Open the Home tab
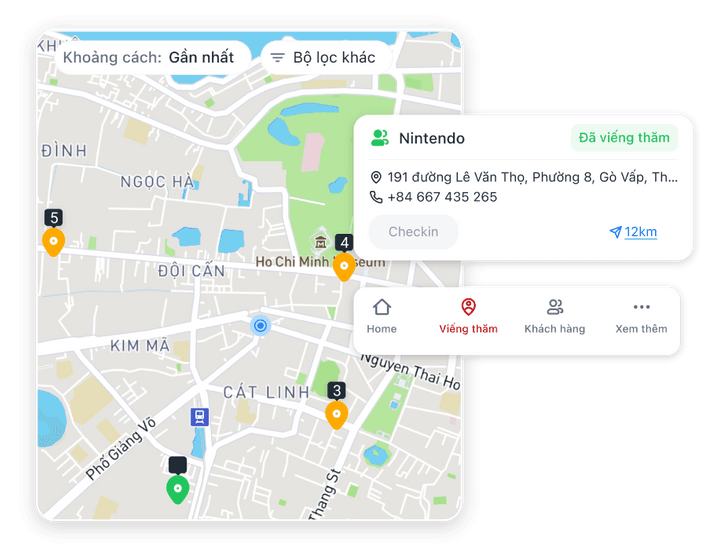 [381, 316]
